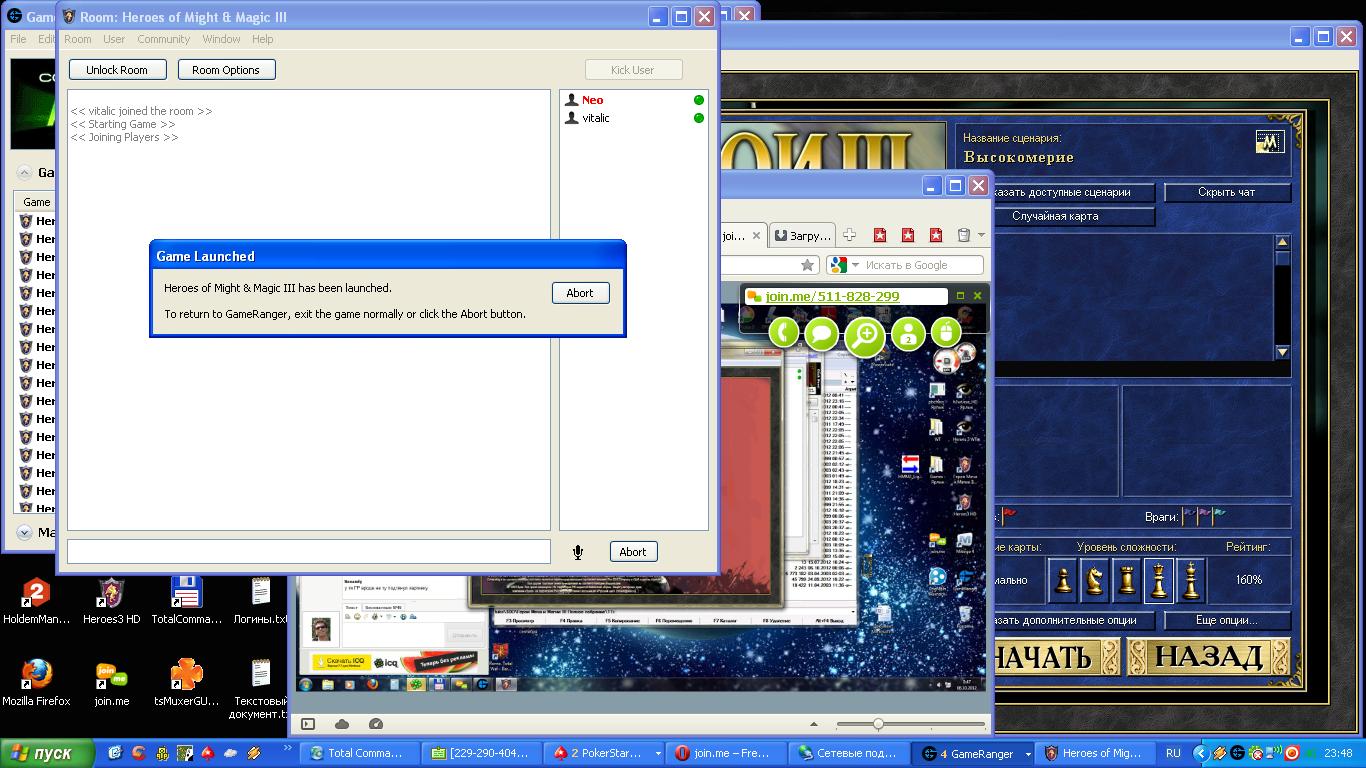Viewport: 1366px width, 768px height.
Task: Click the Room Options button
Action: point(226,70)
